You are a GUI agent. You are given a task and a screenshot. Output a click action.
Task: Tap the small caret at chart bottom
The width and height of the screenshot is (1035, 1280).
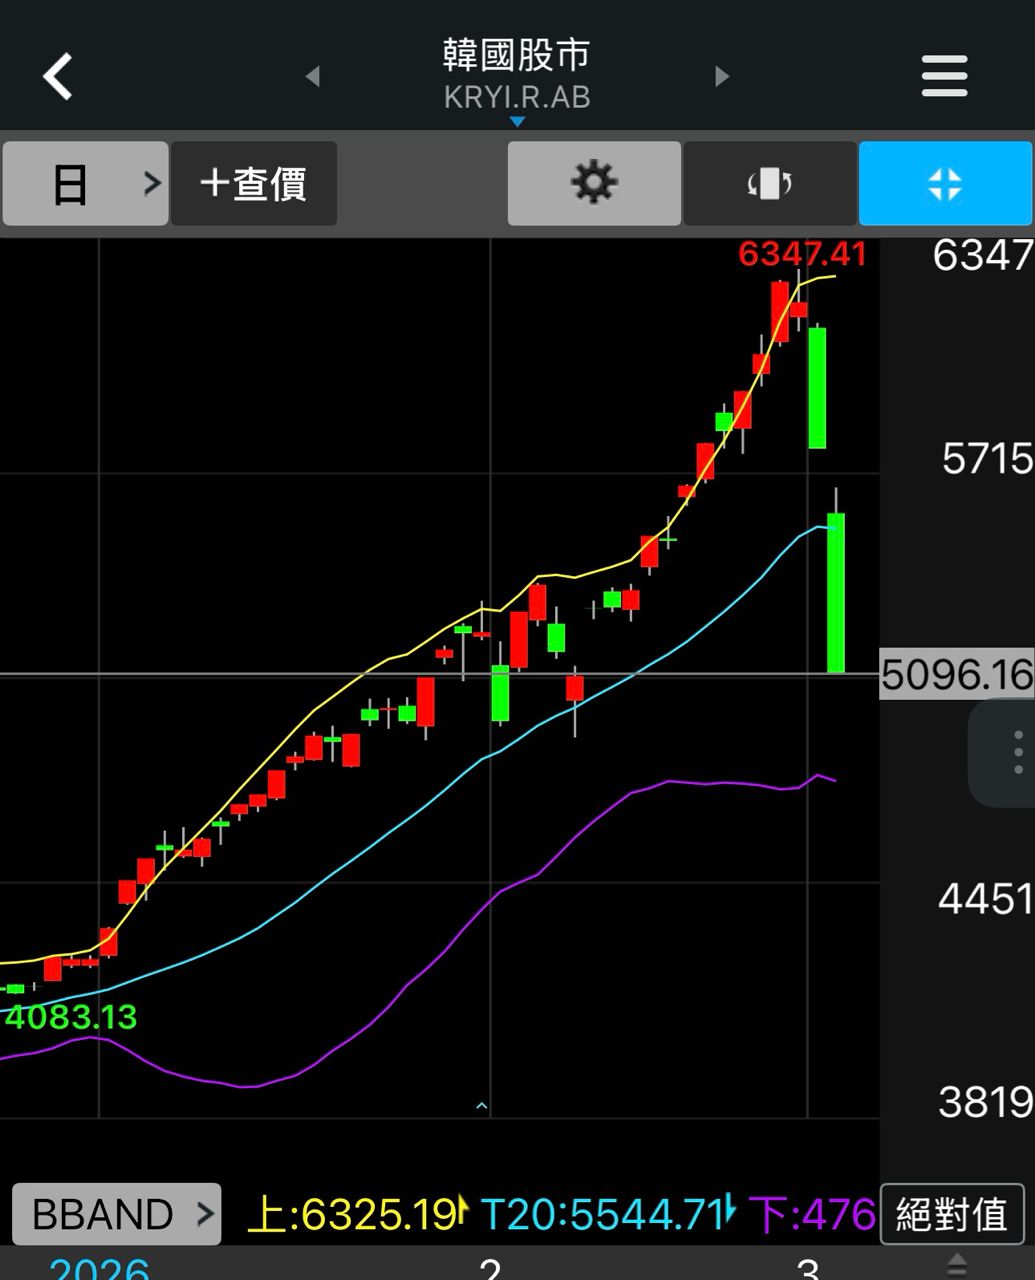pos(482,1106)
